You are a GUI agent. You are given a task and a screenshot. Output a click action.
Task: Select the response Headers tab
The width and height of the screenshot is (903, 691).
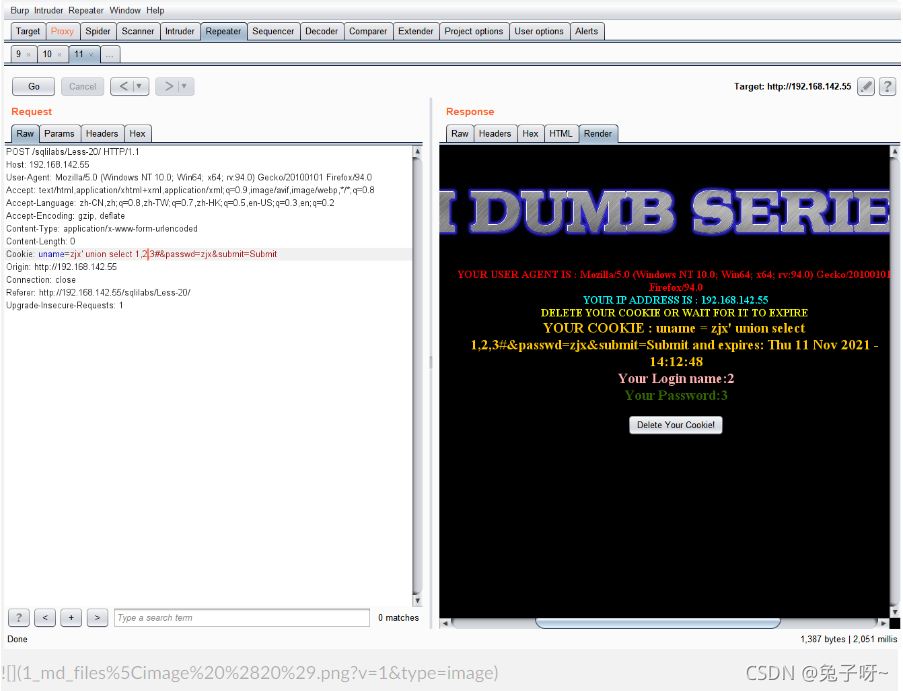(x=495, y=134)
